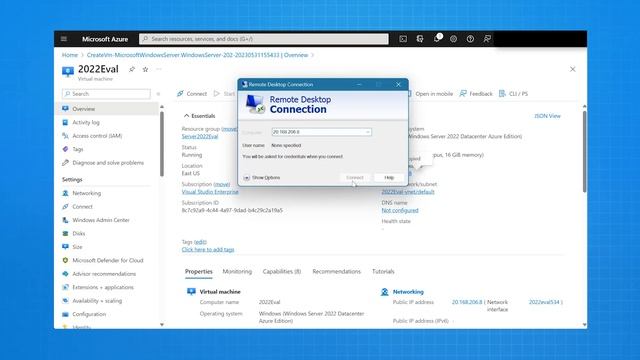
Task: Close the 2022Eval blade with X
Action: coord(573,69)
